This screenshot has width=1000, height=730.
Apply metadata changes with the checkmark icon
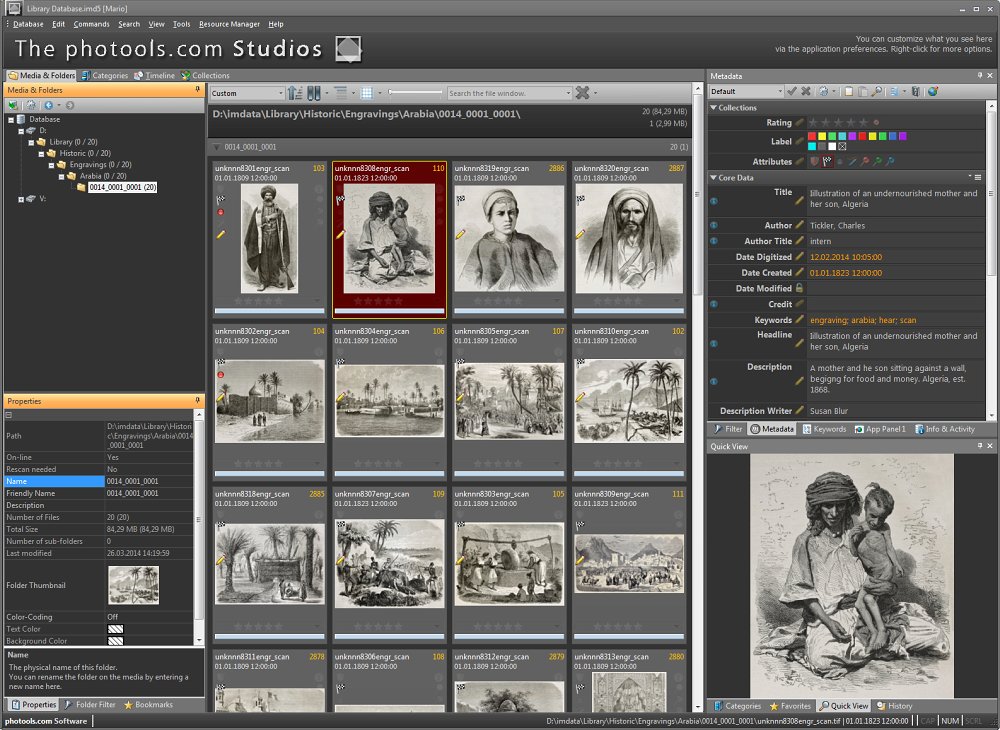[x=792, y=91]
